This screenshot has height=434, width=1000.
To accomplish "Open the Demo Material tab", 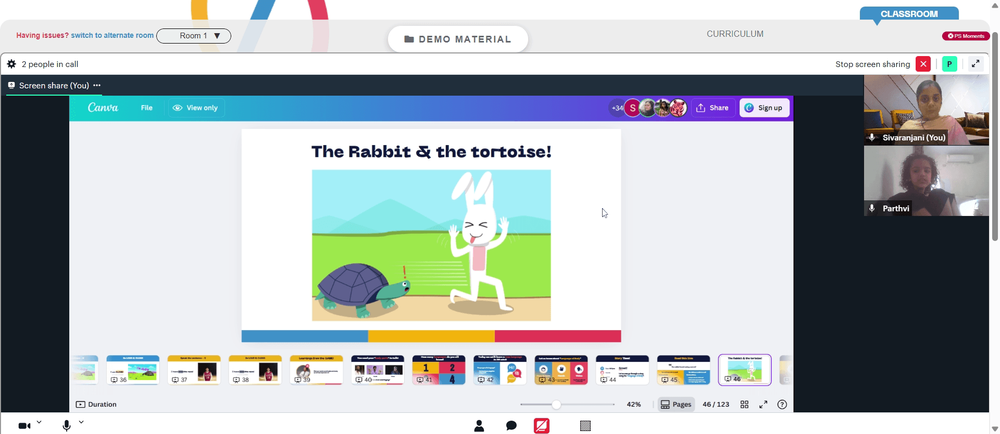I will click(x=458, y=39).
